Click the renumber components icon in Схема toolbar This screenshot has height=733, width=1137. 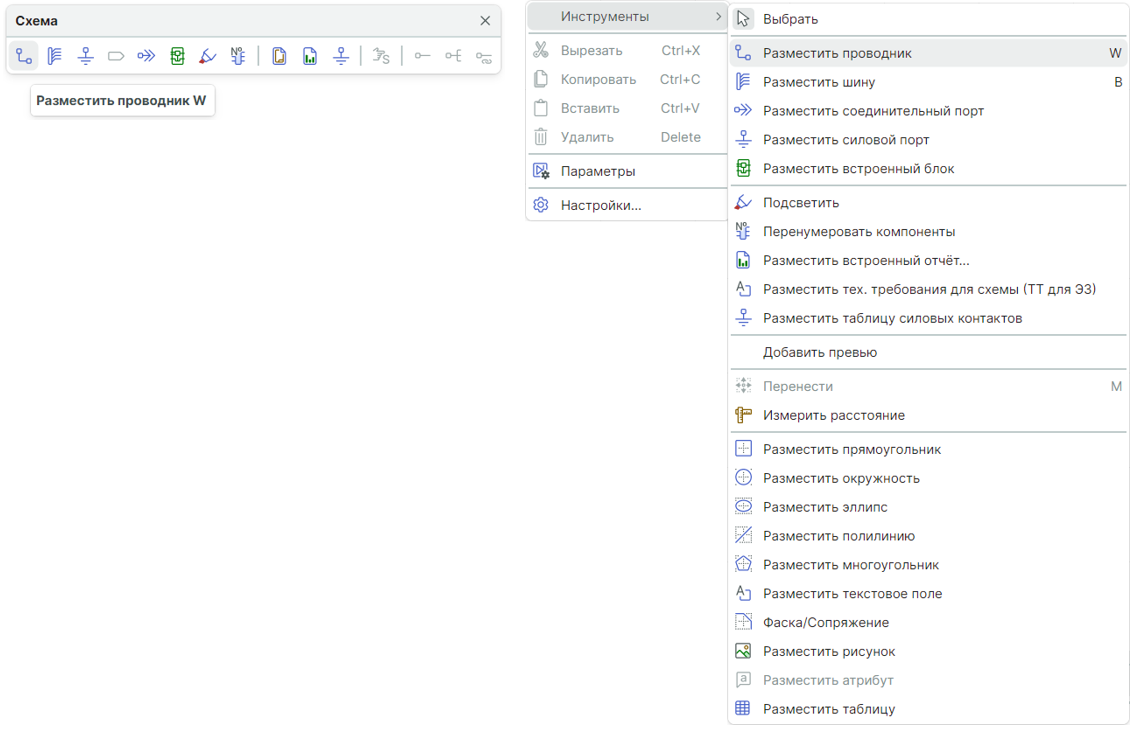point(238,56)
